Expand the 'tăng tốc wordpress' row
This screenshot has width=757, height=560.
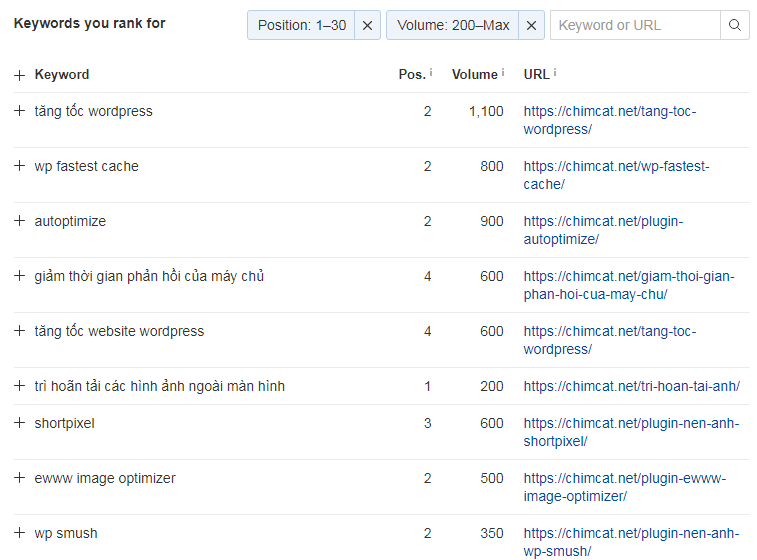19,111
